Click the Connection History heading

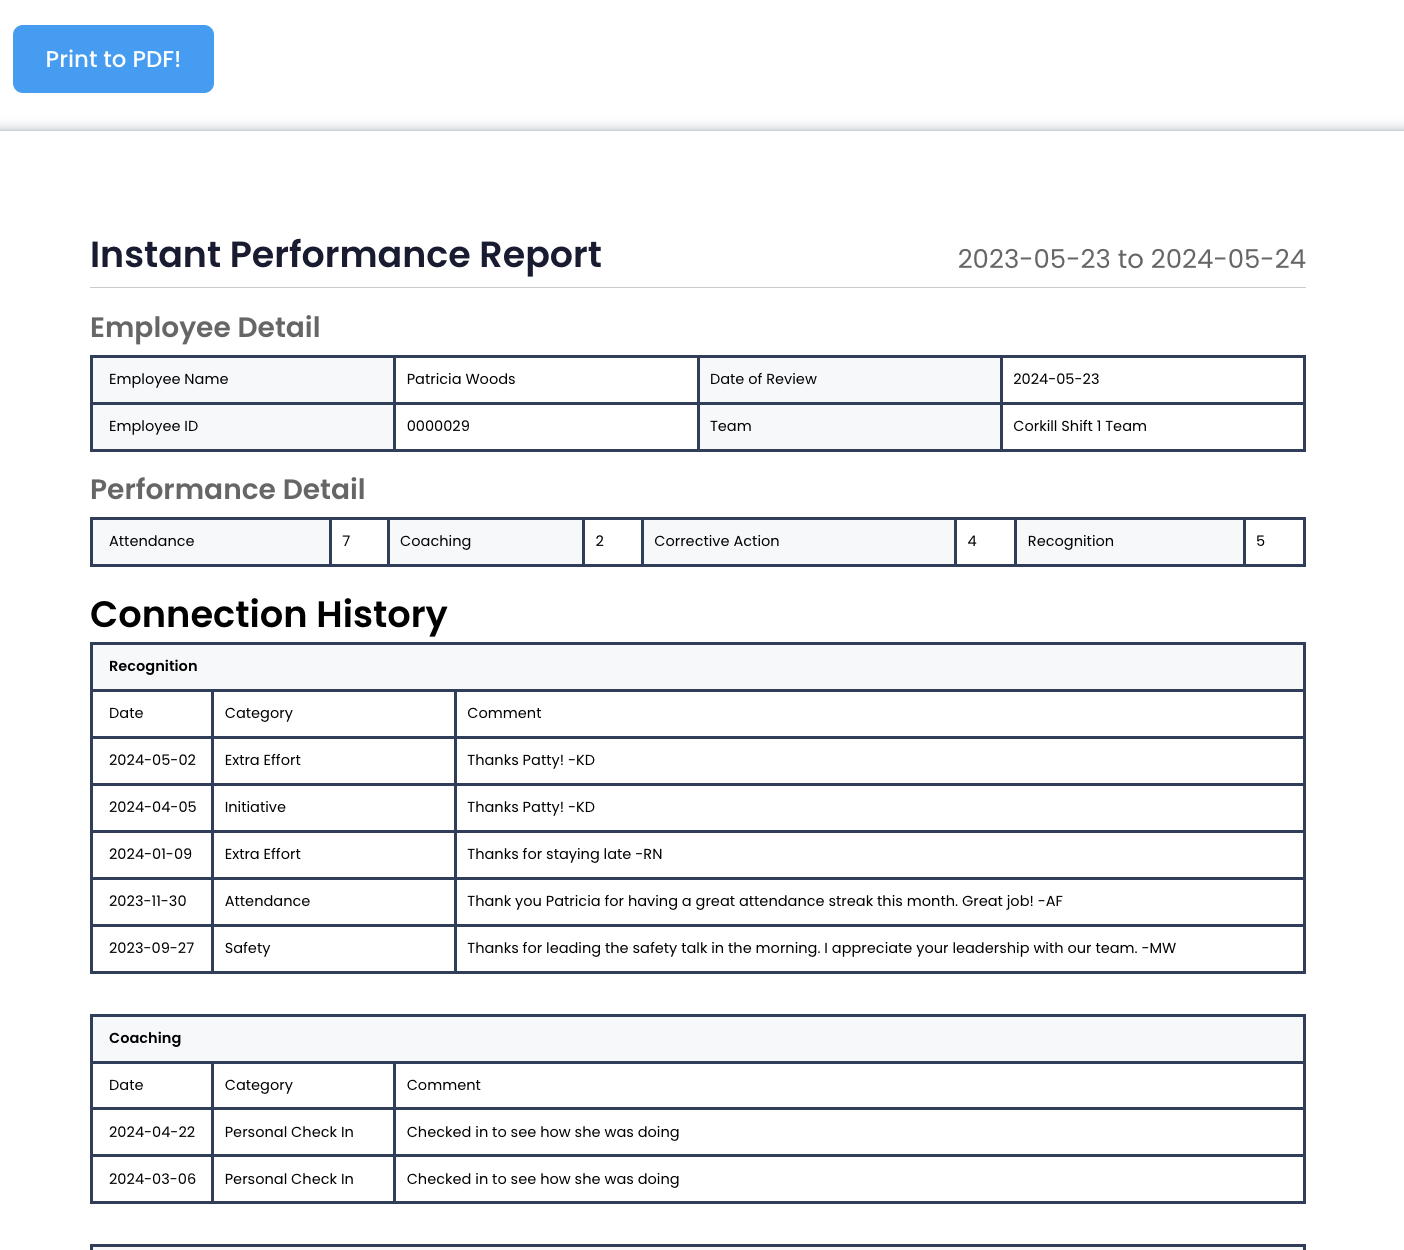coord(268,615)
